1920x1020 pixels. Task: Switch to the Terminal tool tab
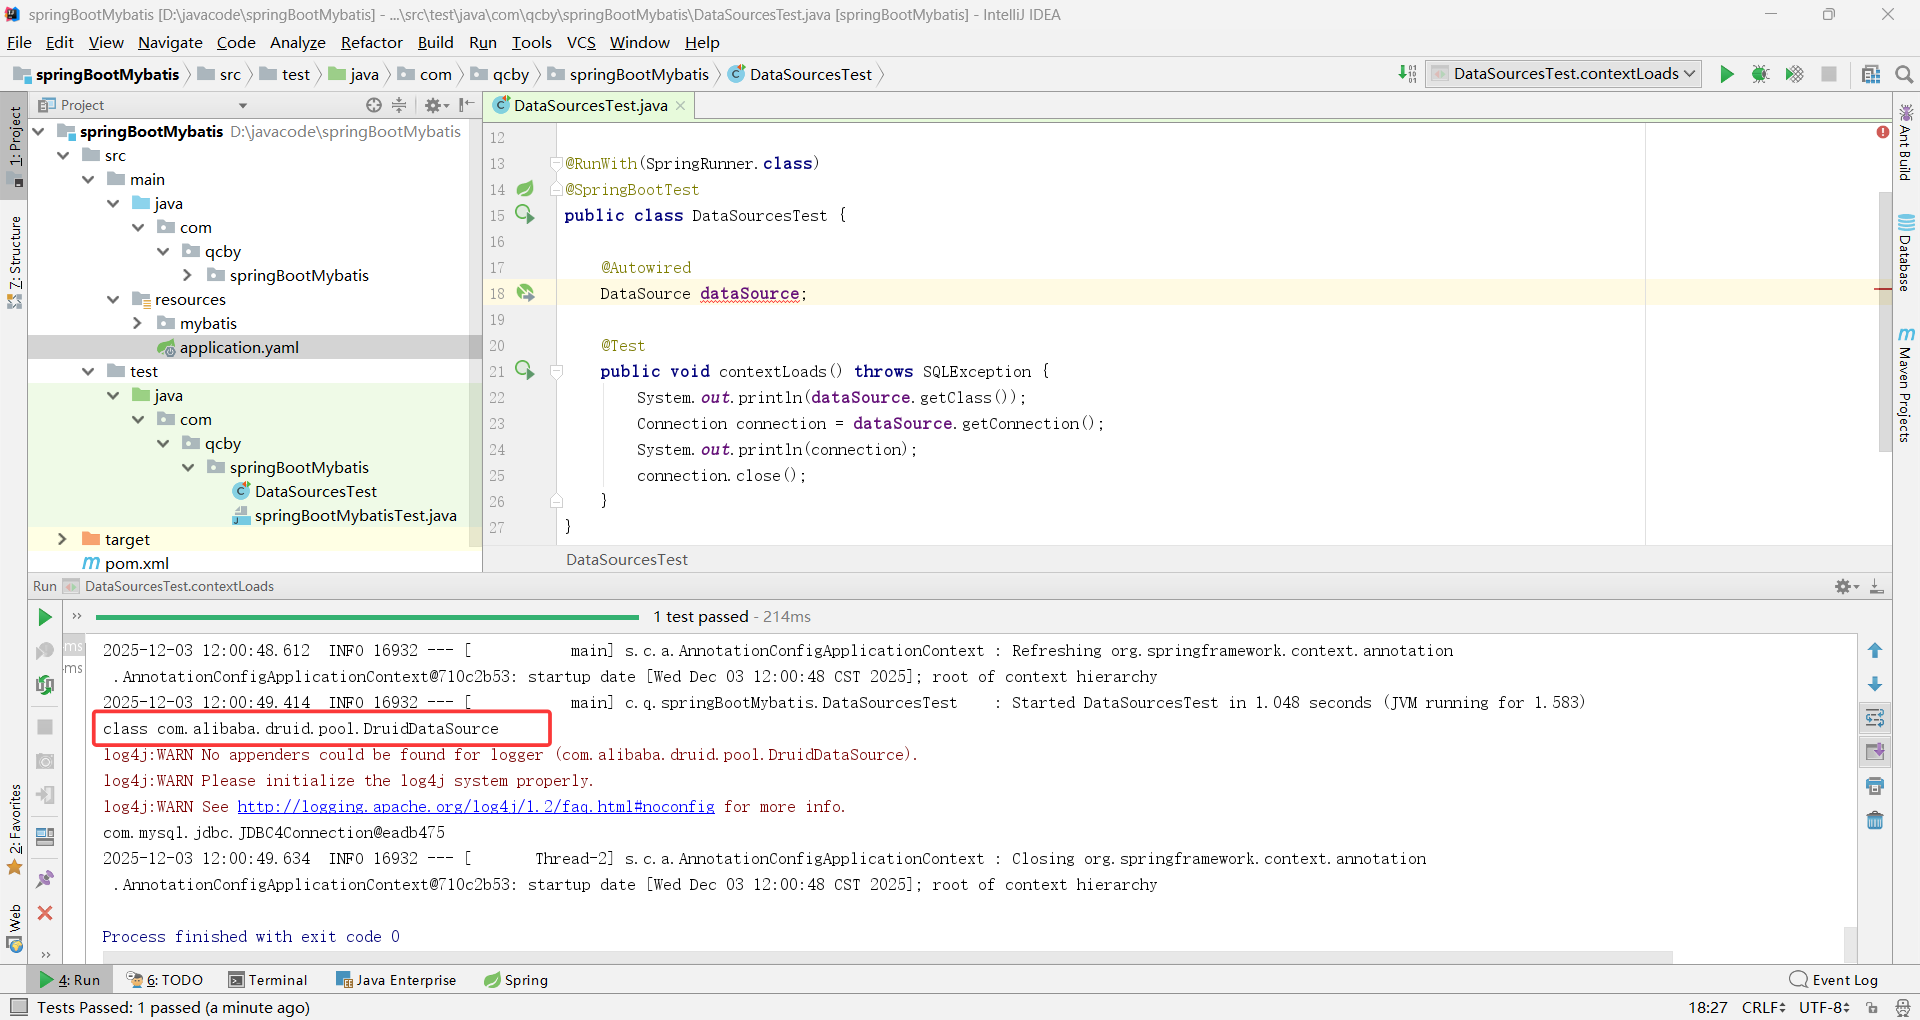click(x=268, y=980)
